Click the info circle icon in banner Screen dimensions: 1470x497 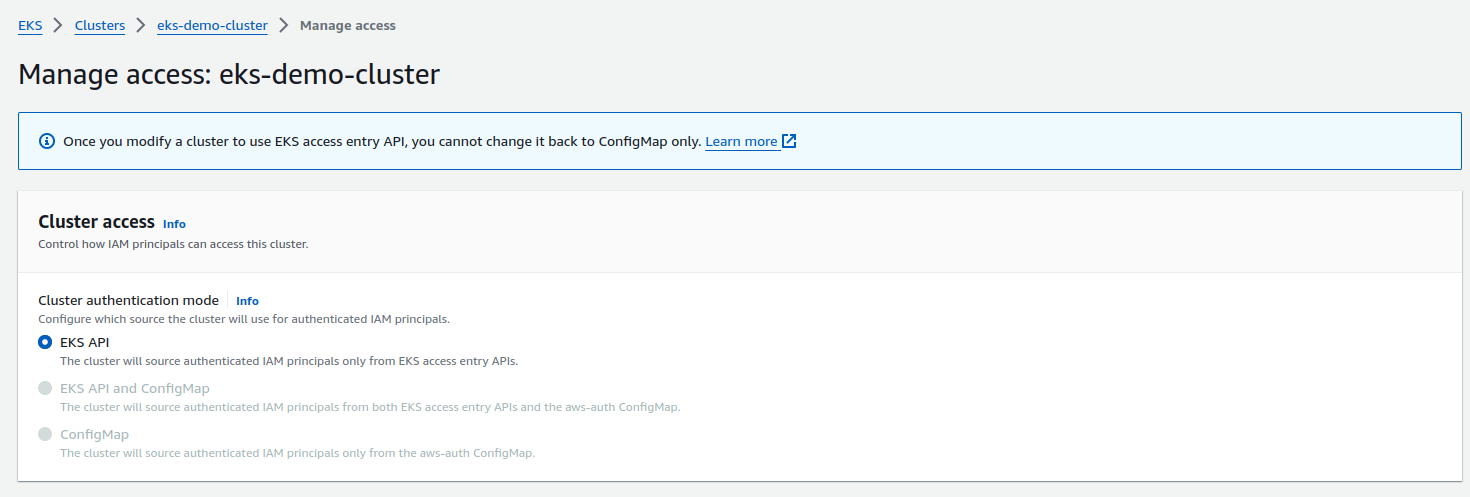[46, 141]
